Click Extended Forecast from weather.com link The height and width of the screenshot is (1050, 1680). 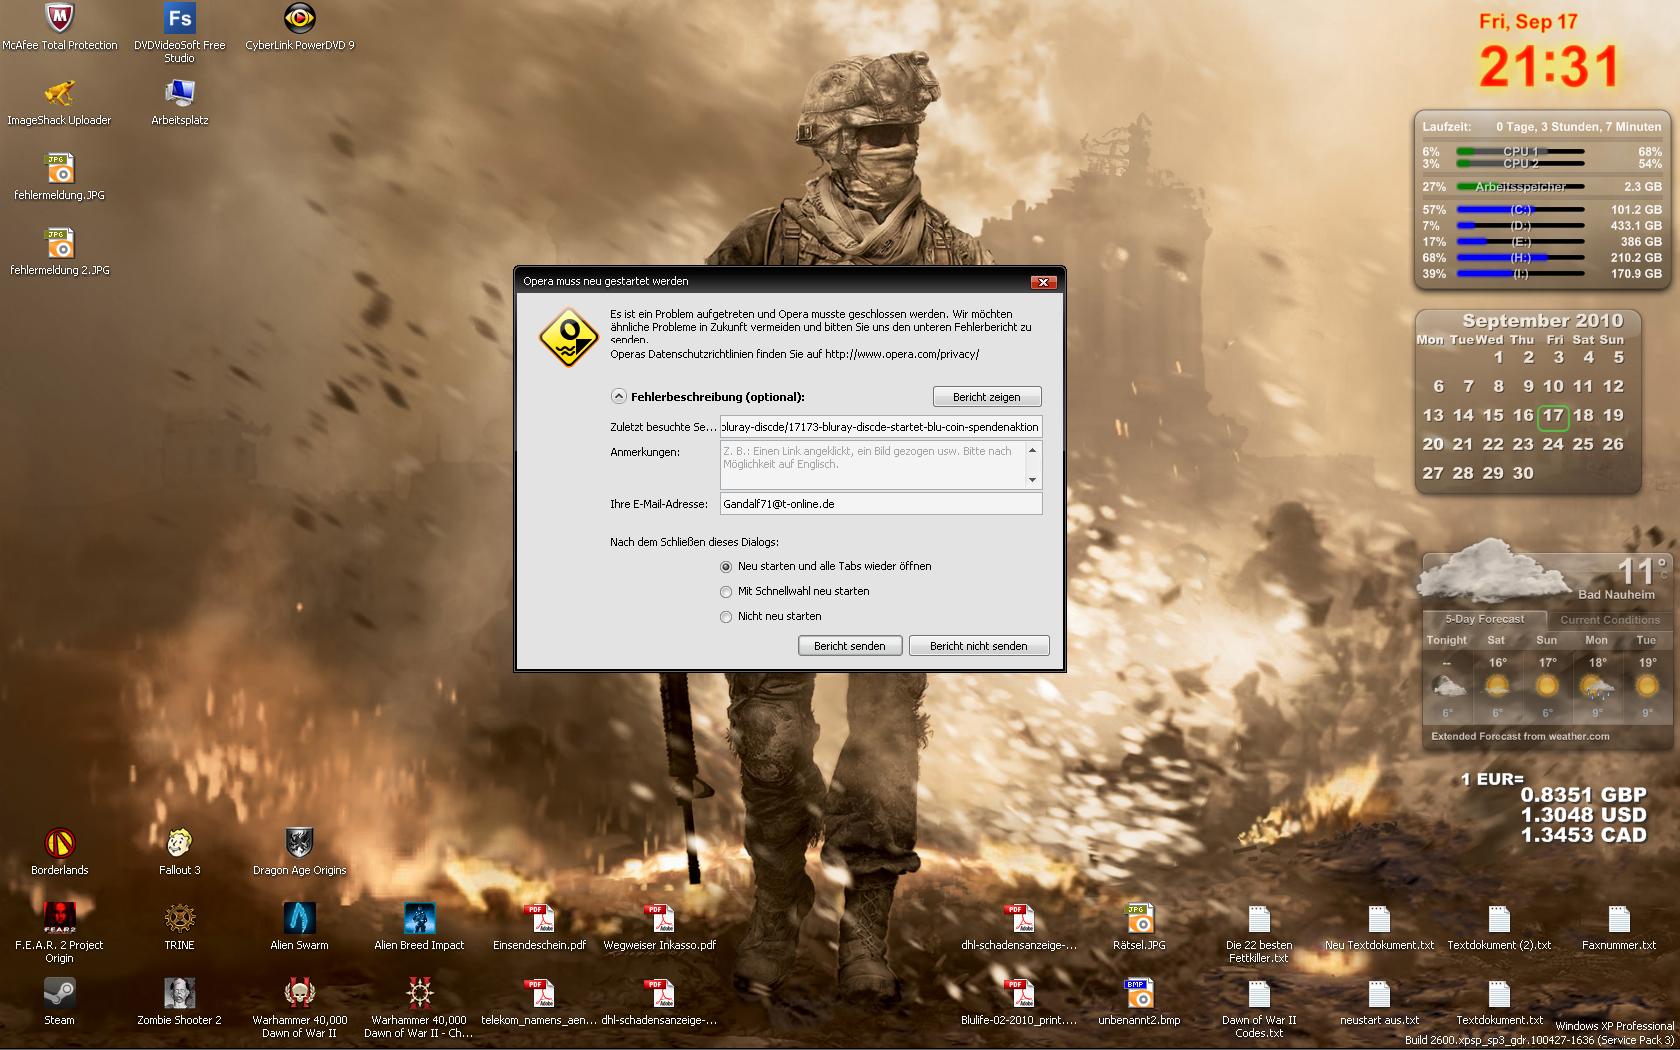[x=1520, y=736]
